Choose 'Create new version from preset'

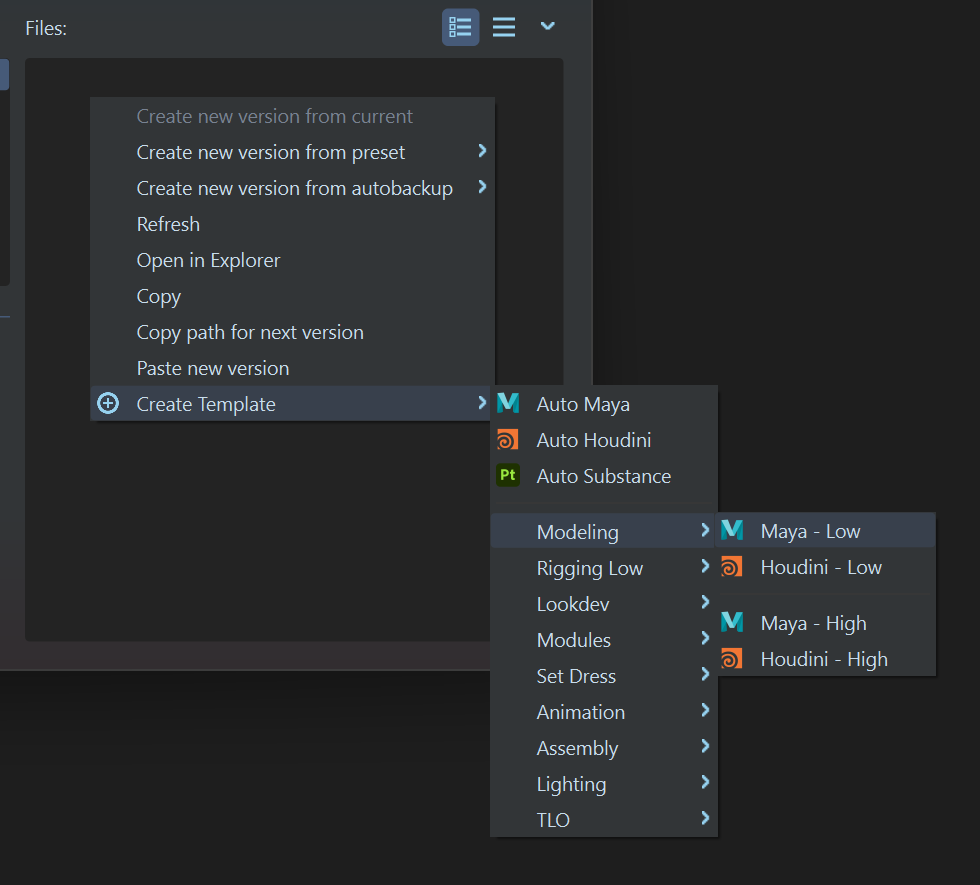(x=292, y=152)
